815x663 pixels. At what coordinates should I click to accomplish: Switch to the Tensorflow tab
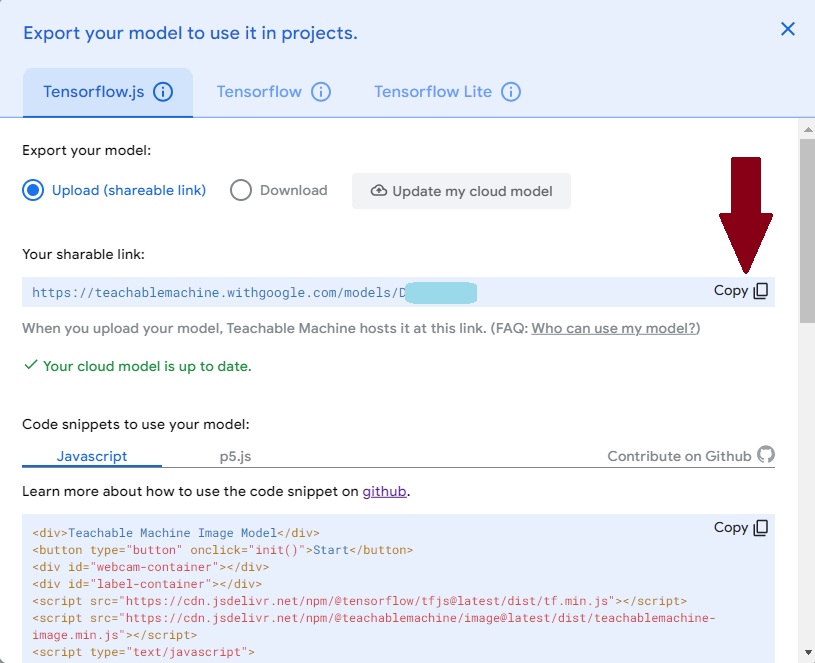[x=259, y=92]
